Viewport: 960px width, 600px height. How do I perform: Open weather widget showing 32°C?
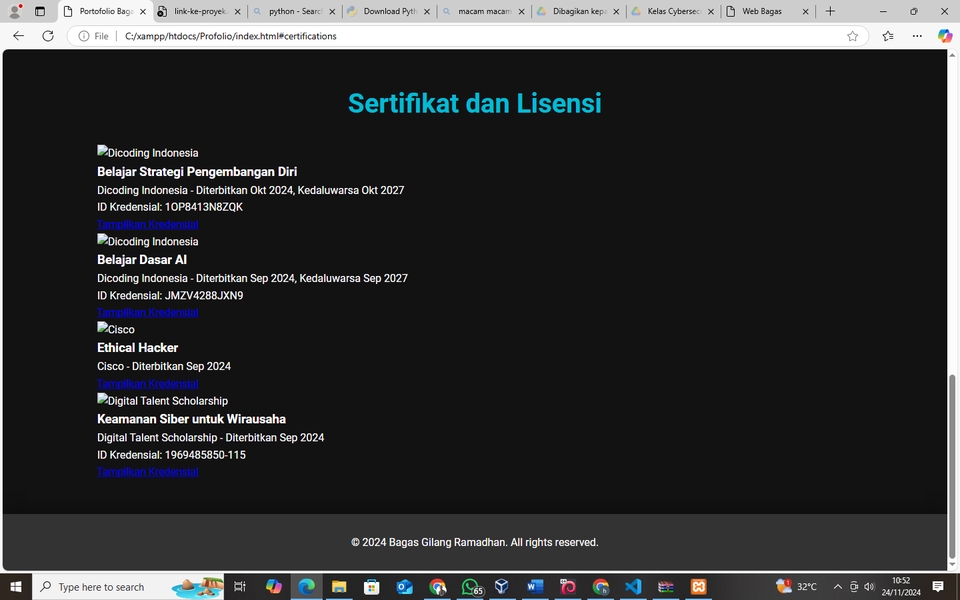797,587
